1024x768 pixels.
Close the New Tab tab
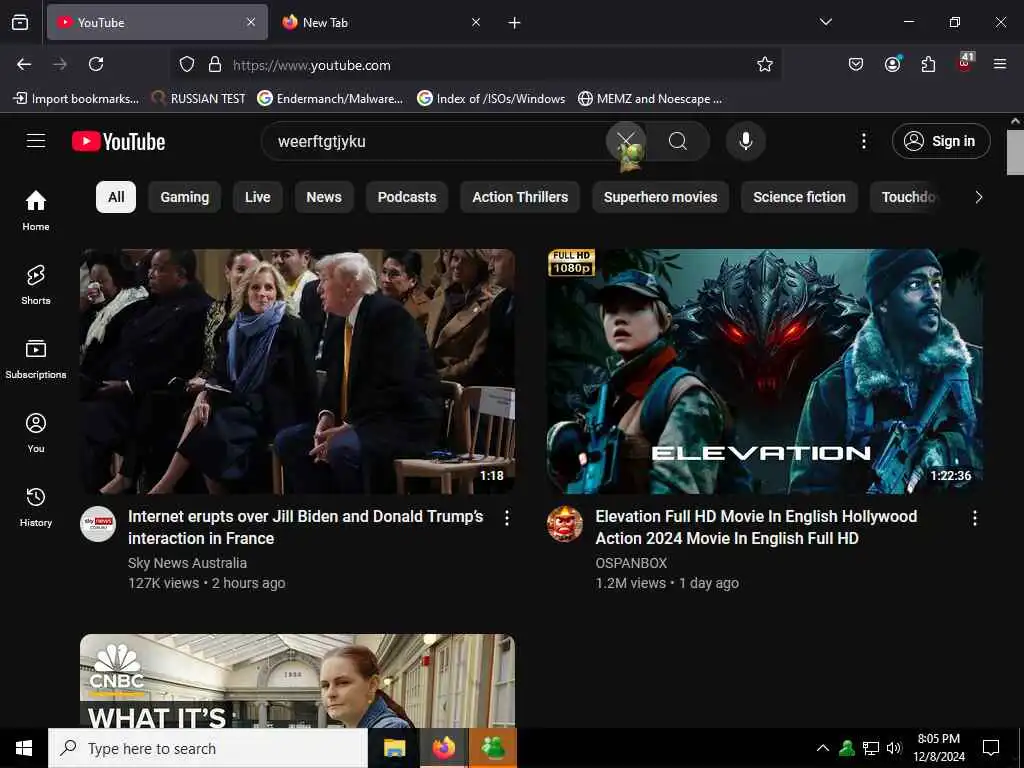pos(476,22)
